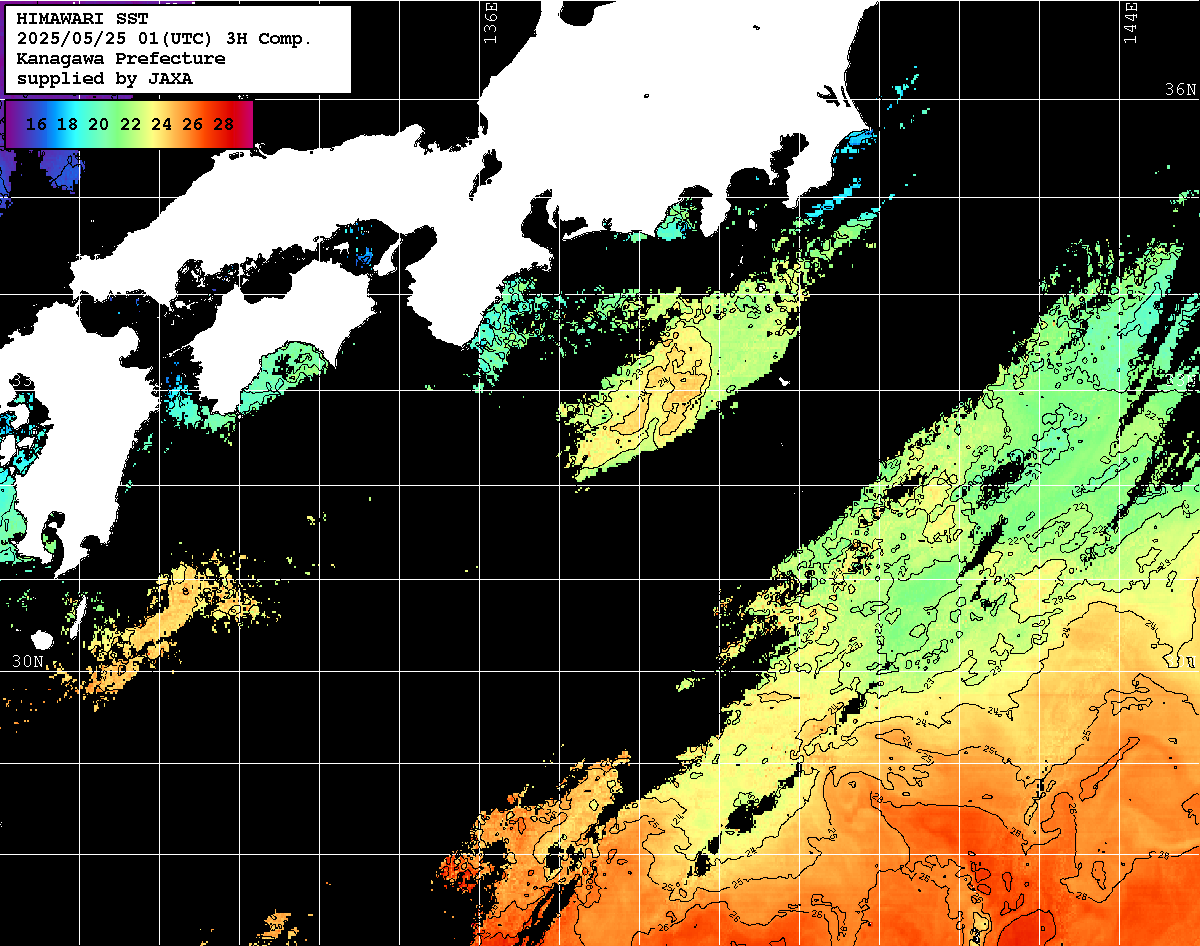
Task: Click the 18 value on temperature legend
Action: point(67,124)
